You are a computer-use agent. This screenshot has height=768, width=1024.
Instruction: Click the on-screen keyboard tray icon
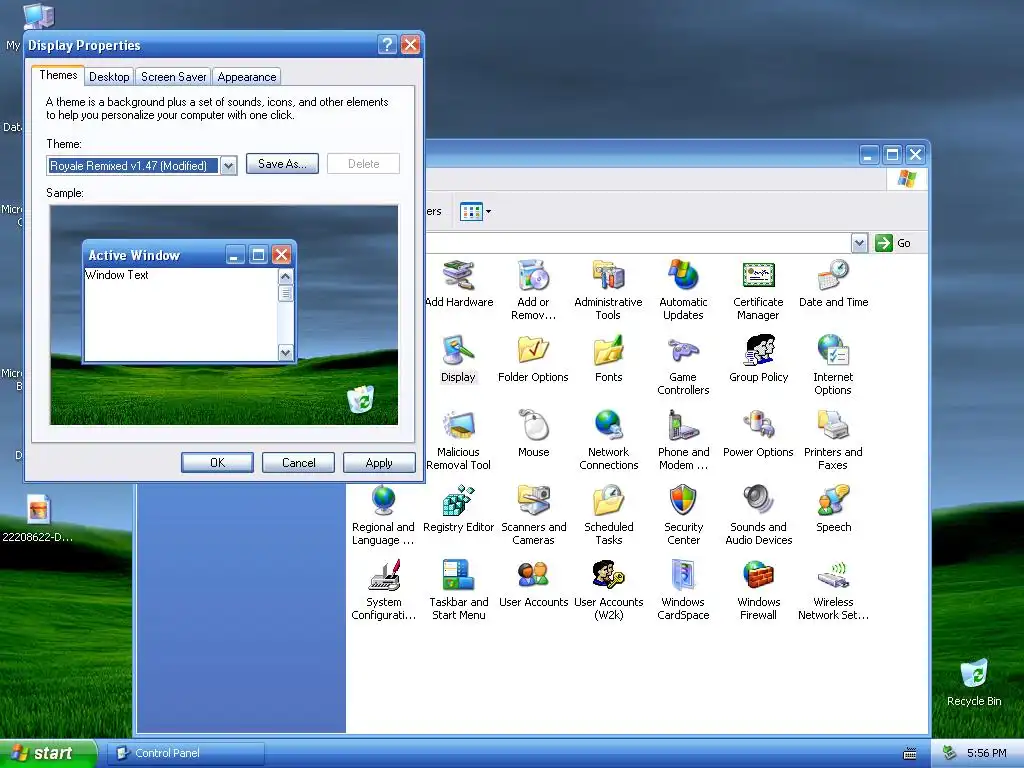tap(910, 754)
